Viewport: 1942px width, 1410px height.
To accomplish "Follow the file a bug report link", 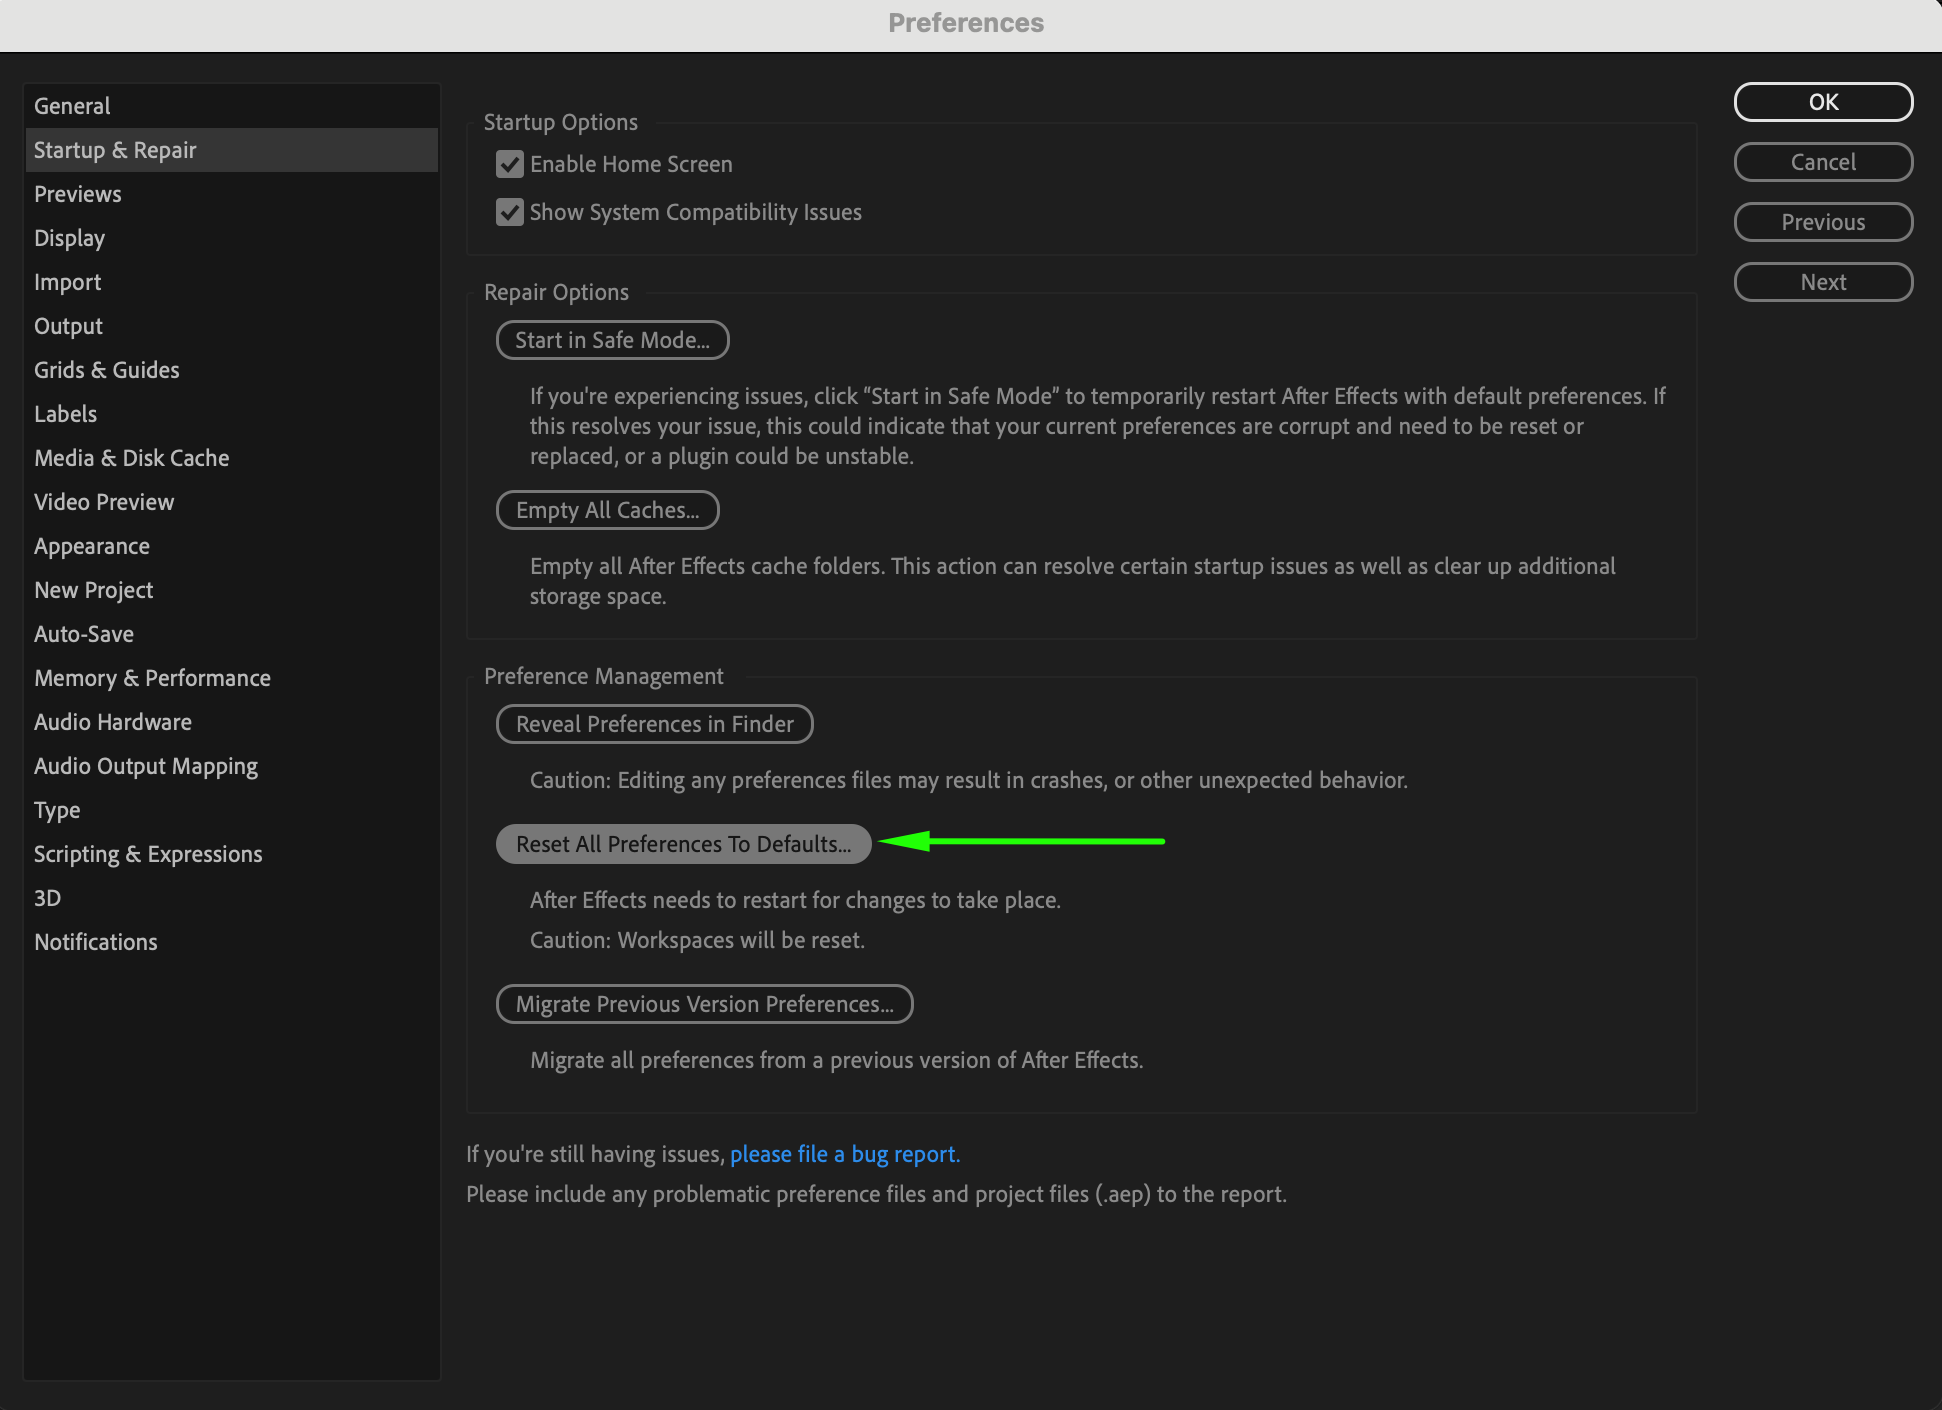I will pos(843,1154).
